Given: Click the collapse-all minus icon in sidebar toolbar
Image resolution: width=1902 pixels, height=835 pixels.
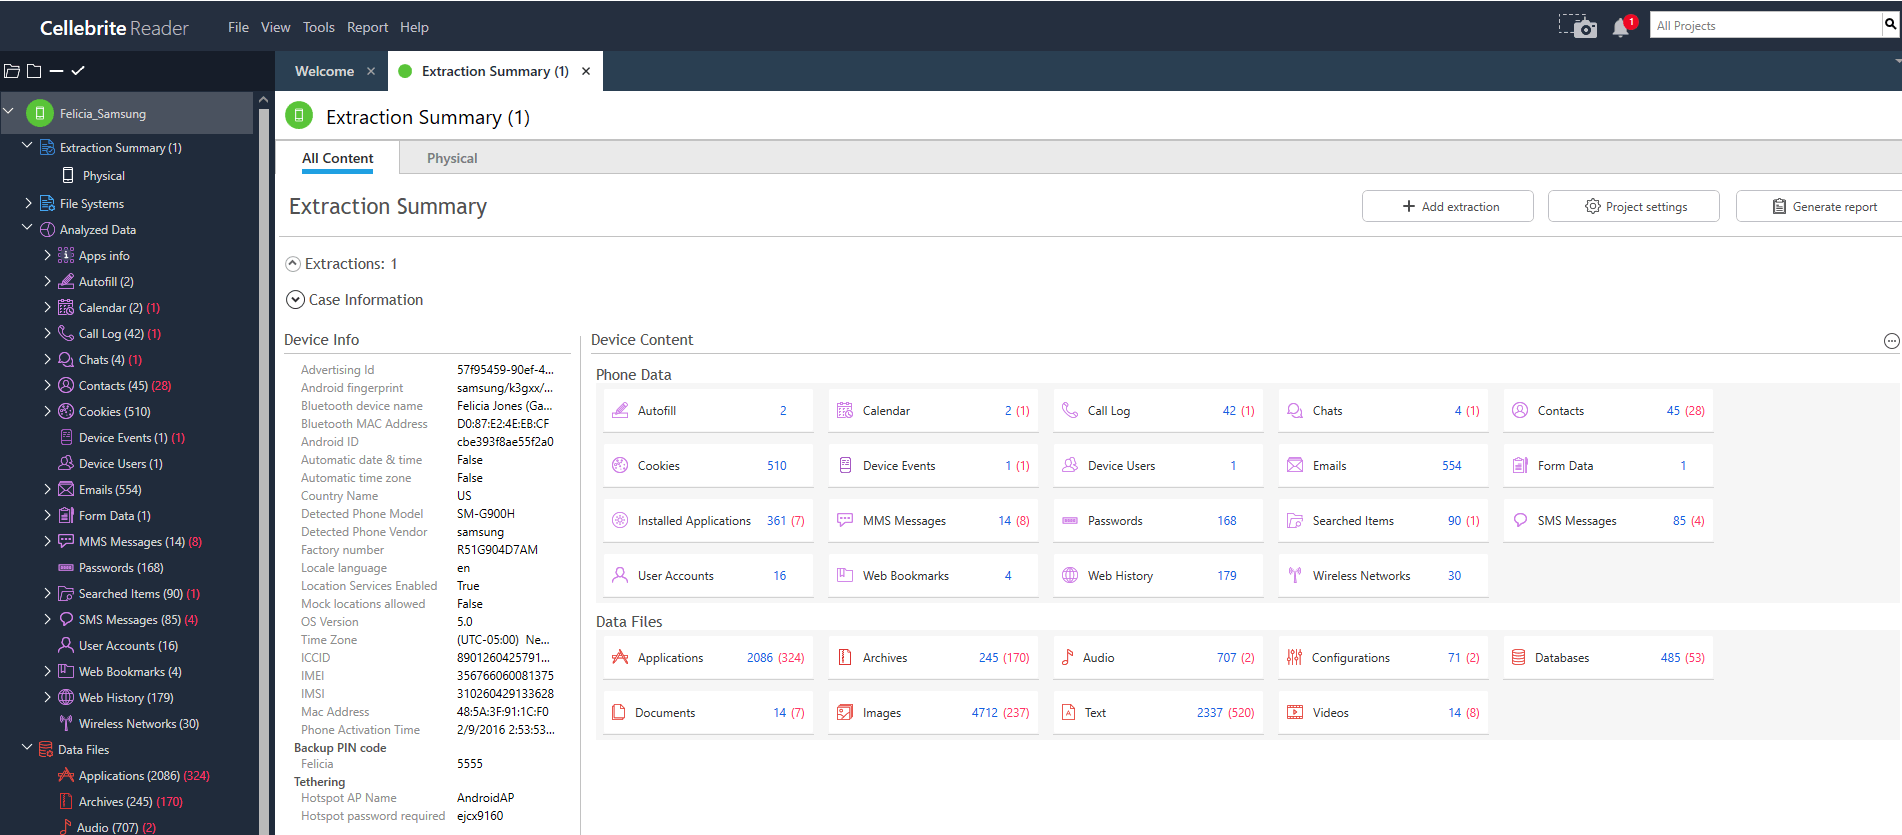Looking at the screenshot, I should pyautogui.click(x=56, y=71).
